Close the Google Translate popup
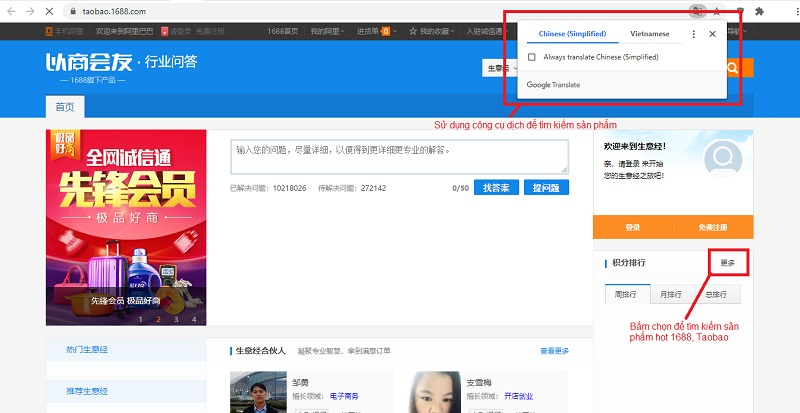This screenshot has width=800, height=413. (x=712, y=34)
